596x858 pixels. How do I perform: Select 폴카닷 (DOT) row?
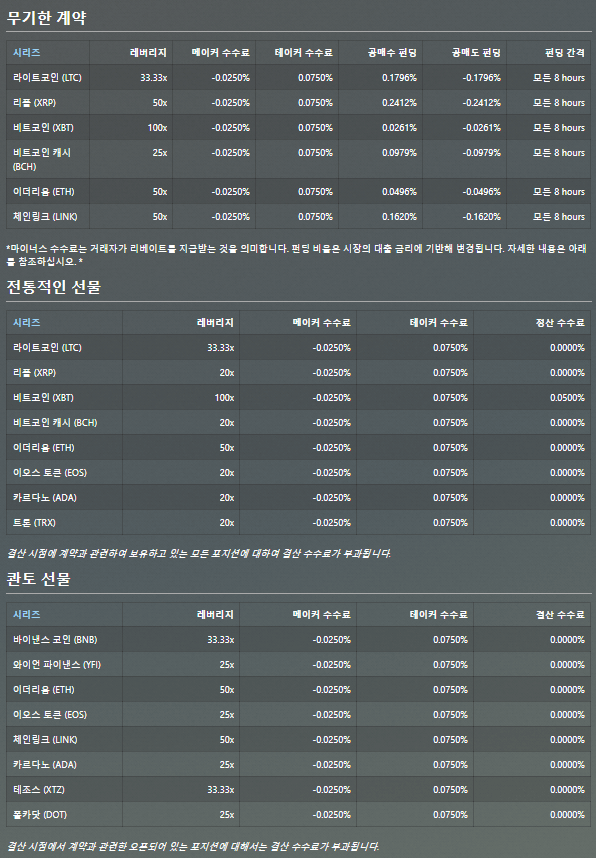pyautogui.click(x=298, y=815)
